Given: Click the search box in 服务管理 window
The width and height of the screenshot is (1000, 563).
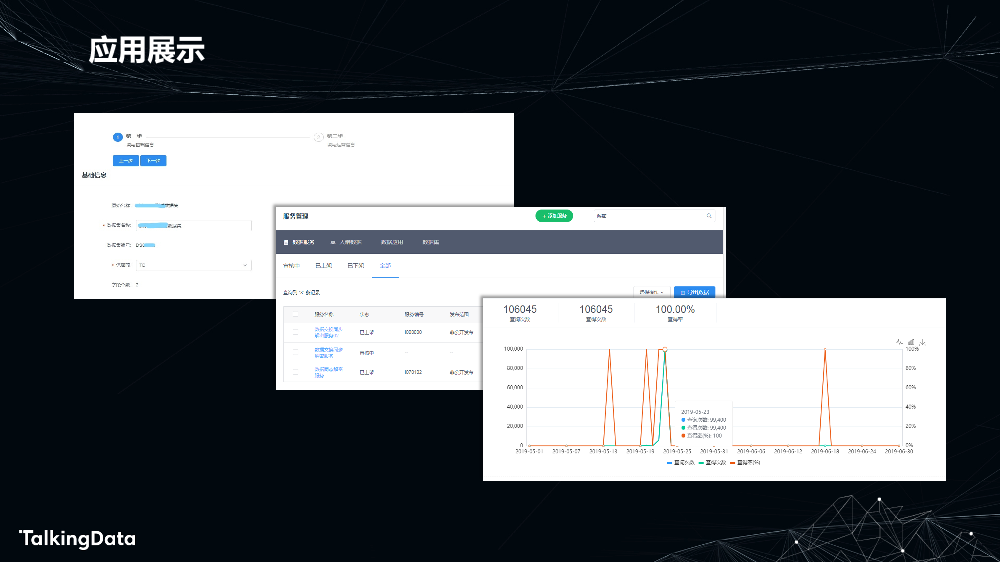Looking at the screenshot, I should pyautogui.click(x=654, y=216).
